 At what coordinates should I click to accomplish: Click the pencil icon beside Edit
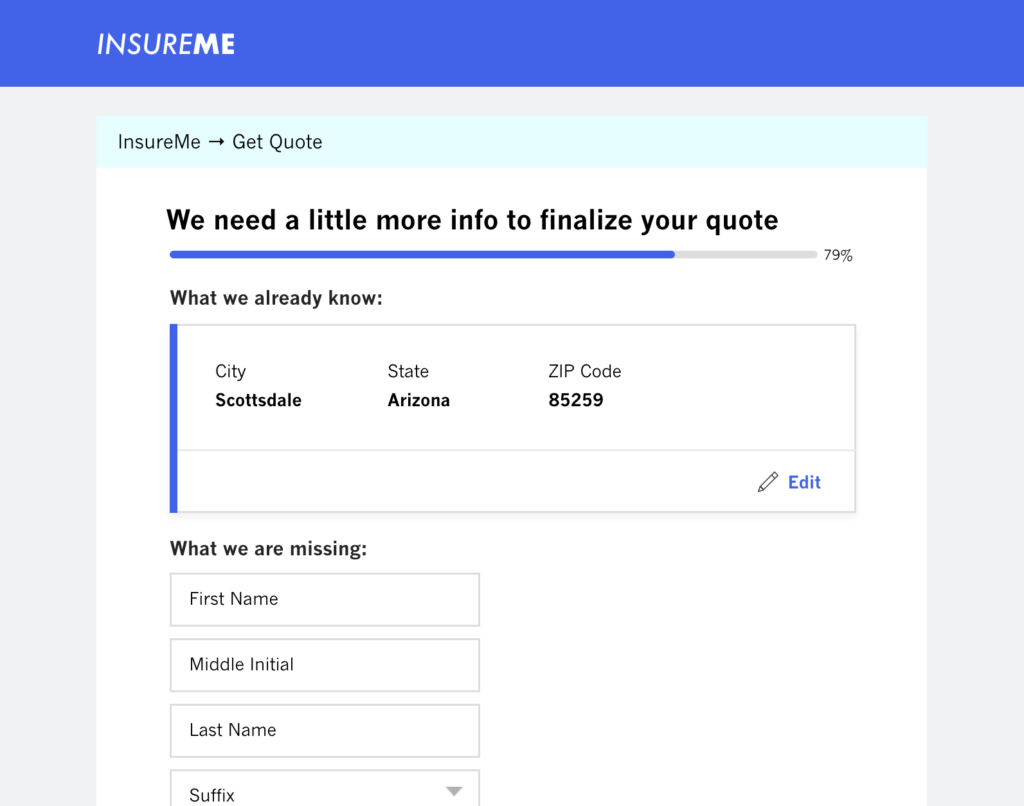coord(768,482)
